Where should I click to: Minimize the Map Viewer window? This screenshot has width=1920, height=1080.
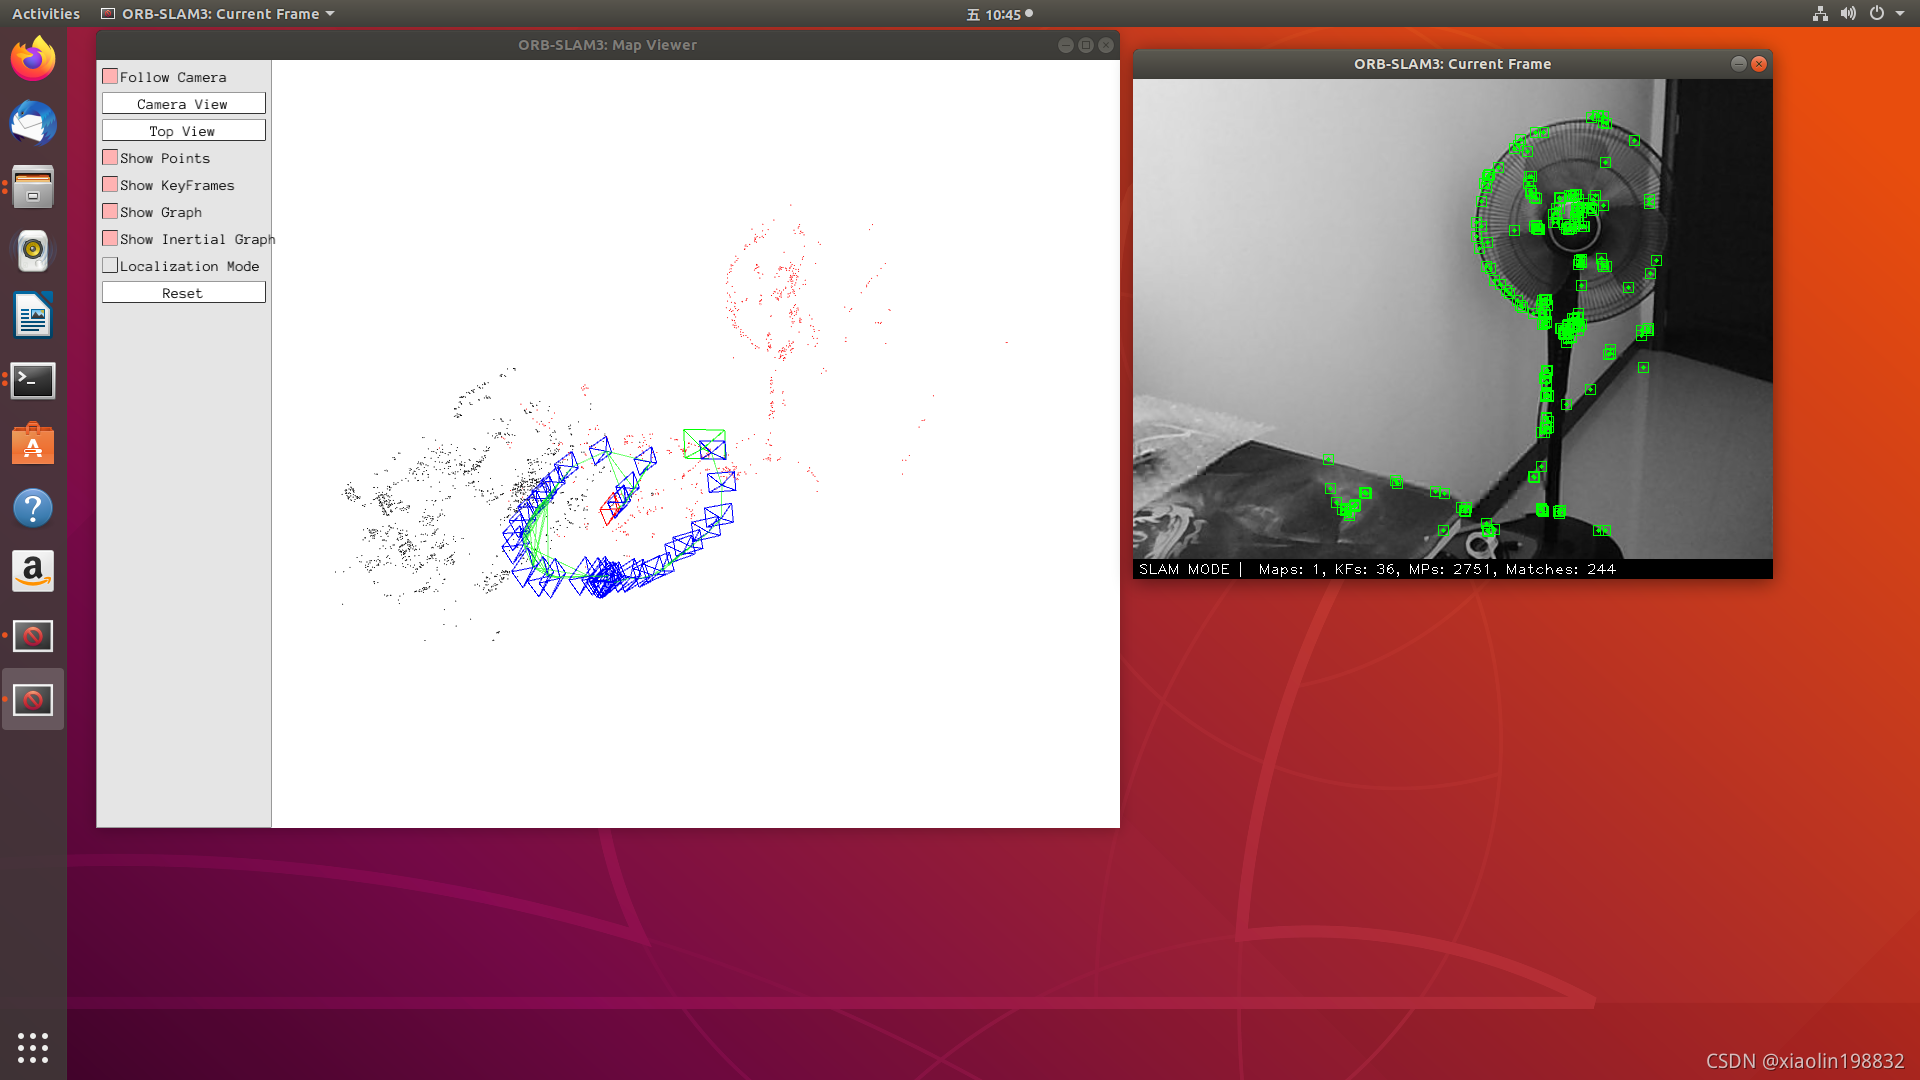pyautogui.click(x=1066, y=45)
